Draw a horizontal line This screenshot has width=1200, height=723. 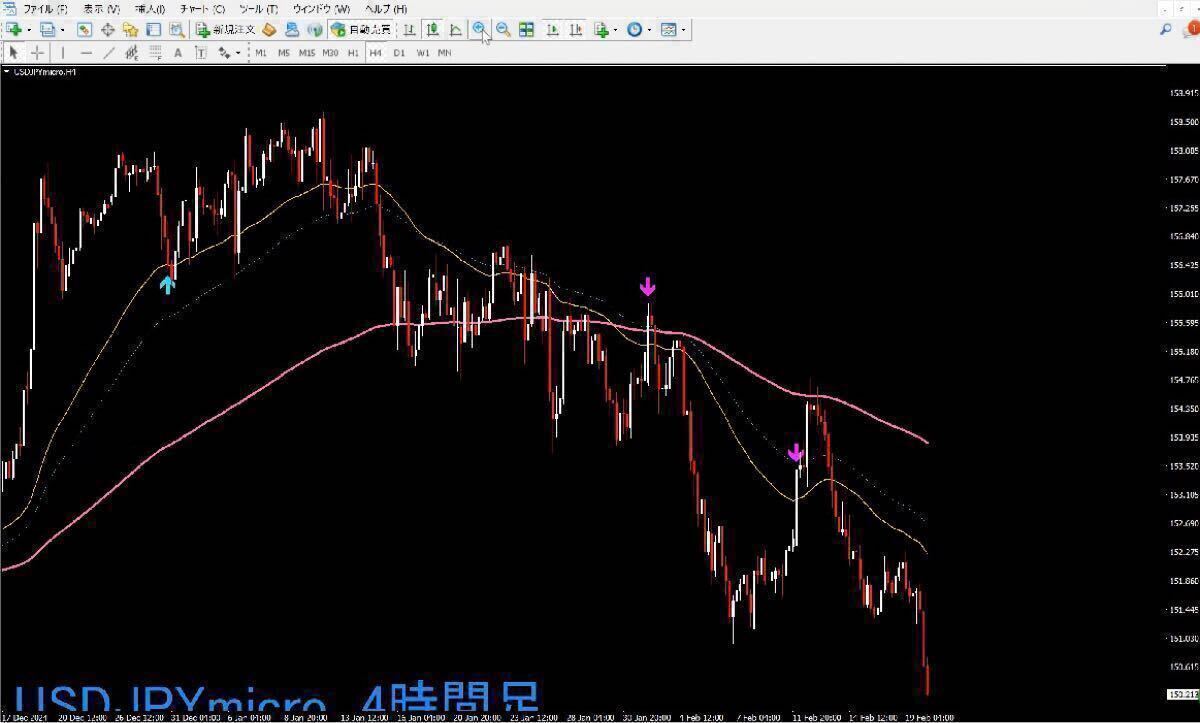[86, 52]
